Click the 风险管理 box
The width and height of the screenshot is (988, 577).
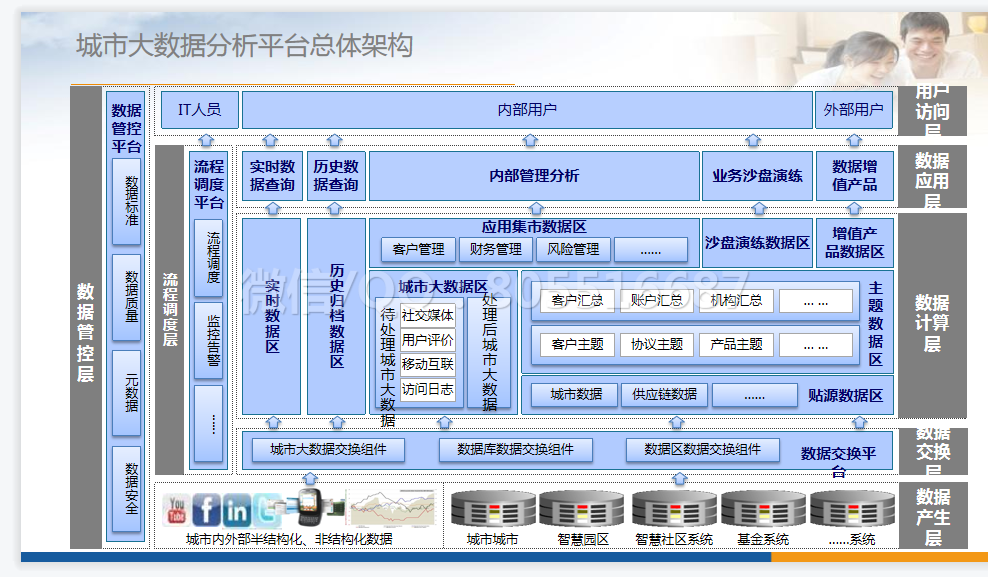tap(573, 249)
